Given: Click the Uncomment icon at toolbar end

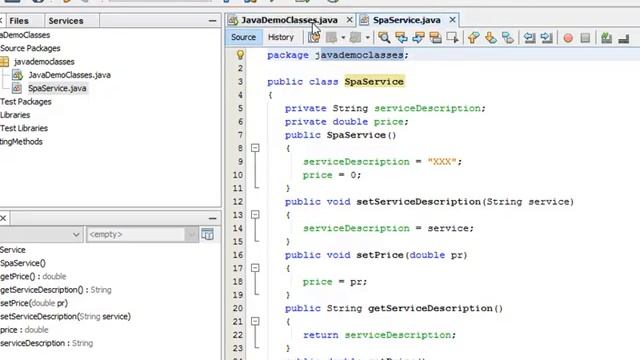Looking at the screenshot, I should 624,38.
